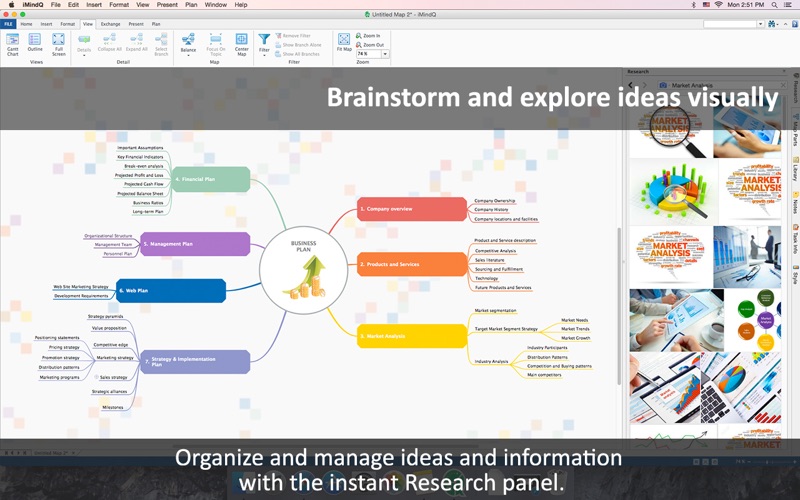The width and height of the screenshot is (800, 500).
Task: Open the Task Info side panel tab
Action: (795, 239)
